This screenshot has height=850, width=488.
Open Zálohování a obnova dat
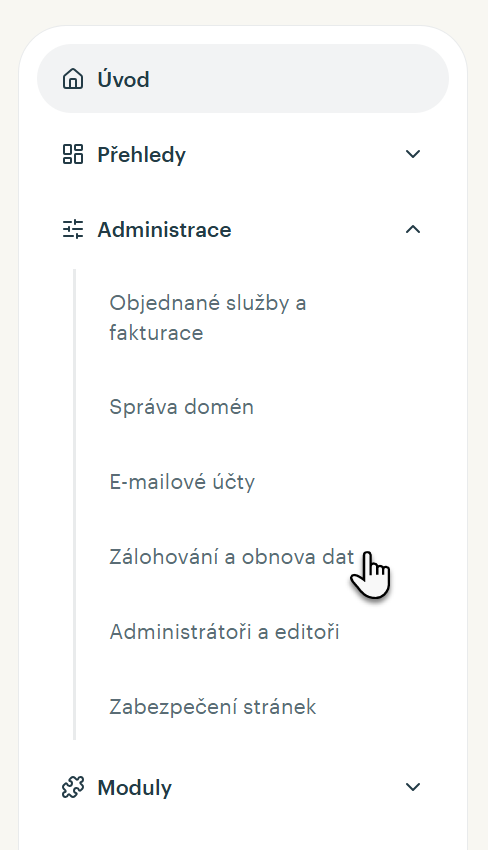(x=232, y=557)
